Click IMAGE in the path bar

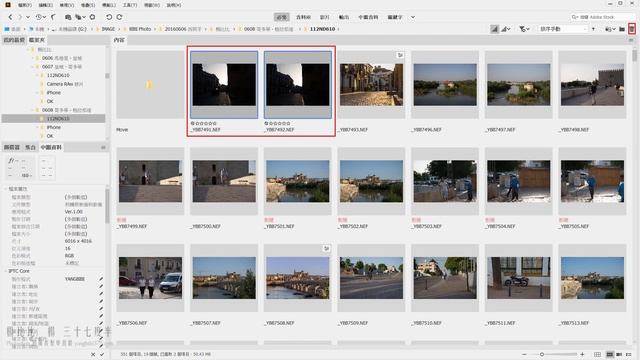pyautogui.click(x=108, y=29)
